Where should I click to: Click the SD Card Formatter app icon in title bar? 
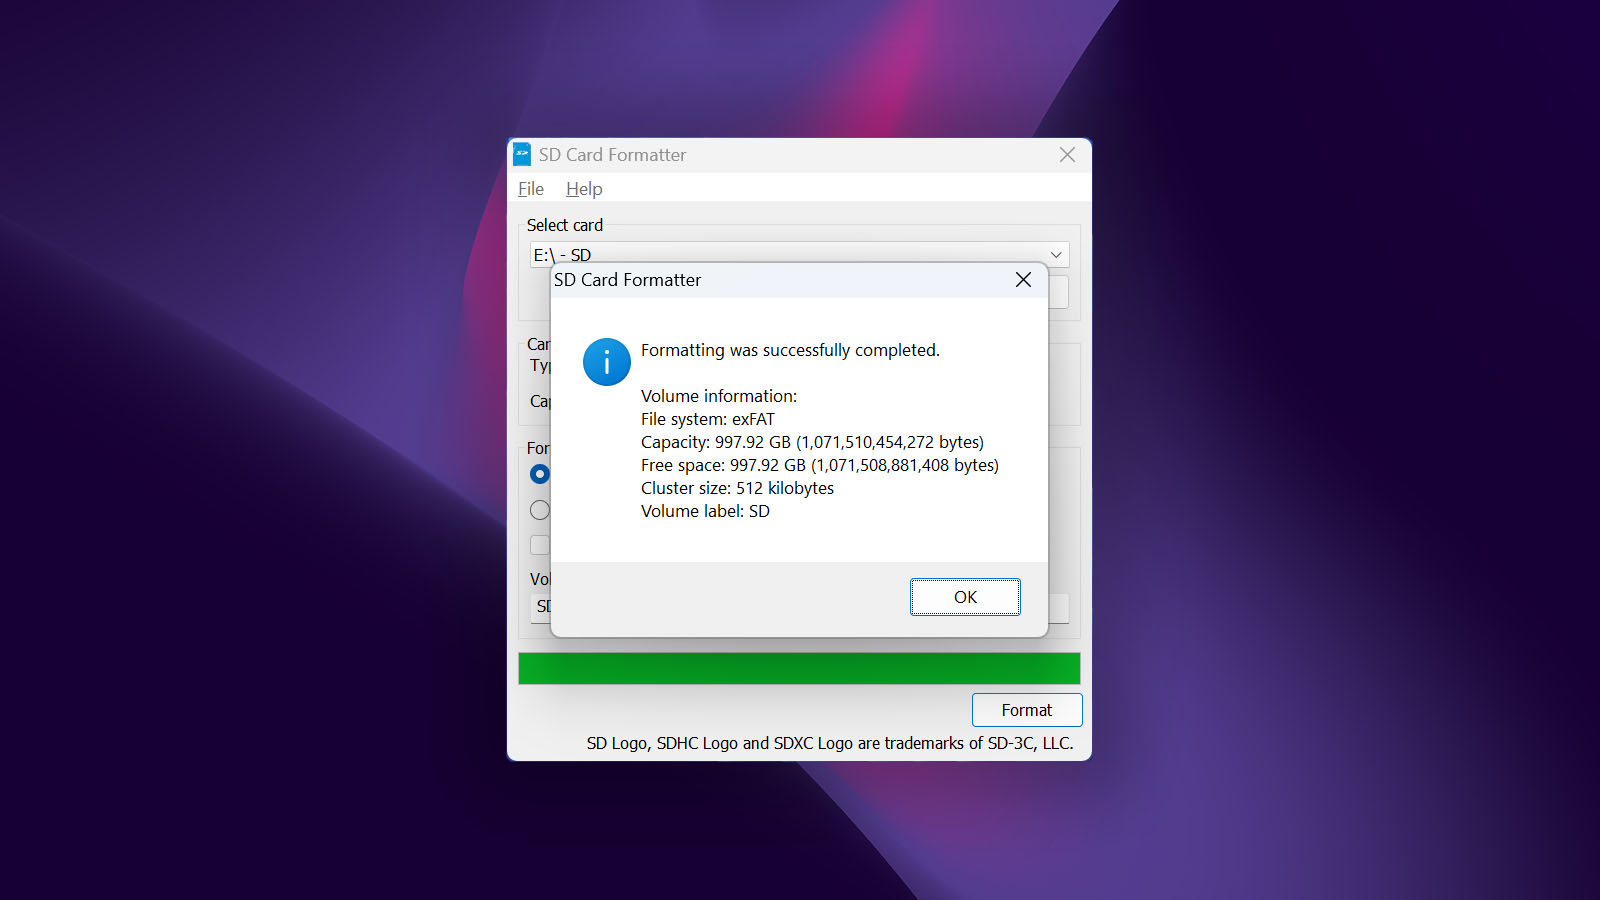point(522,154)
